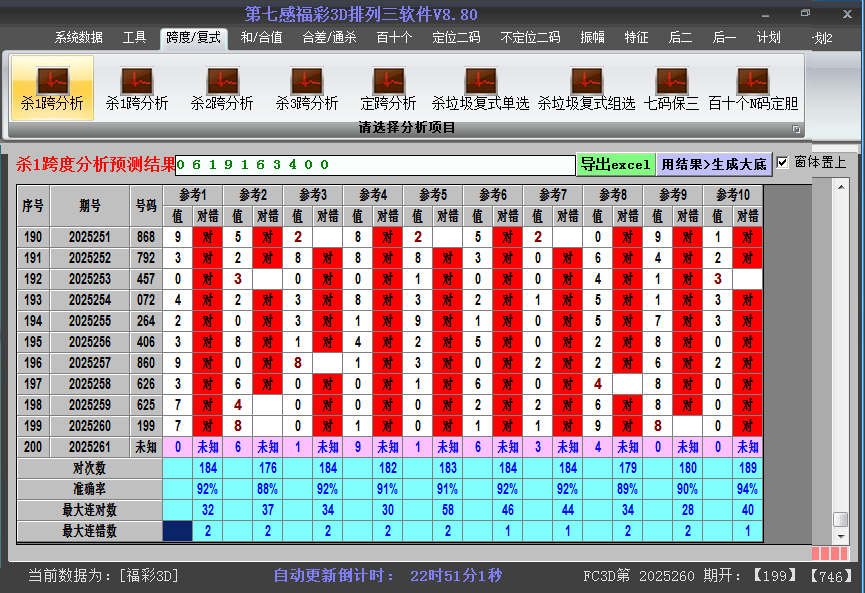Viewport: 865px width, 593px height.
Task: Click the 自动更新倒计时 countdown text
Action: [x=388, y=575]
